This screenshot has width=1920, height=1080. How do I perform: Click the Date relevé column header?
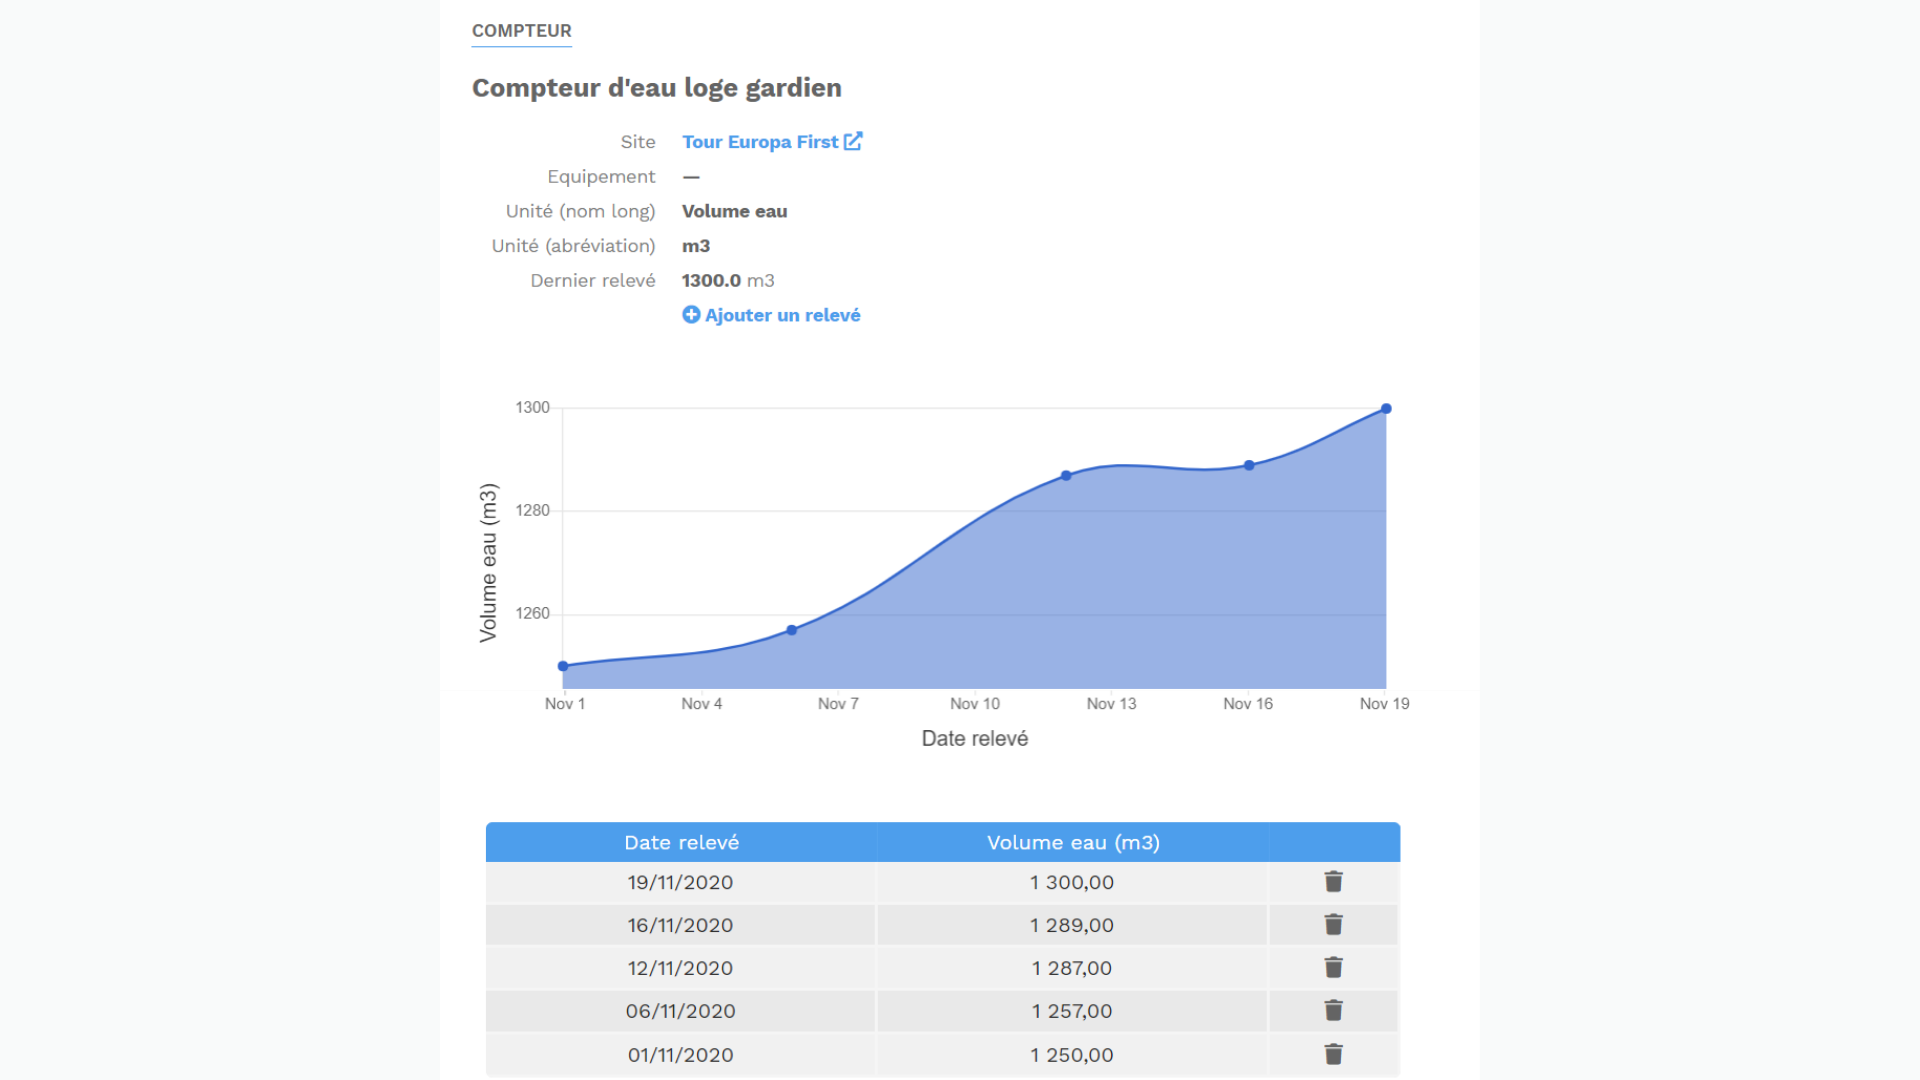point(681,842)
